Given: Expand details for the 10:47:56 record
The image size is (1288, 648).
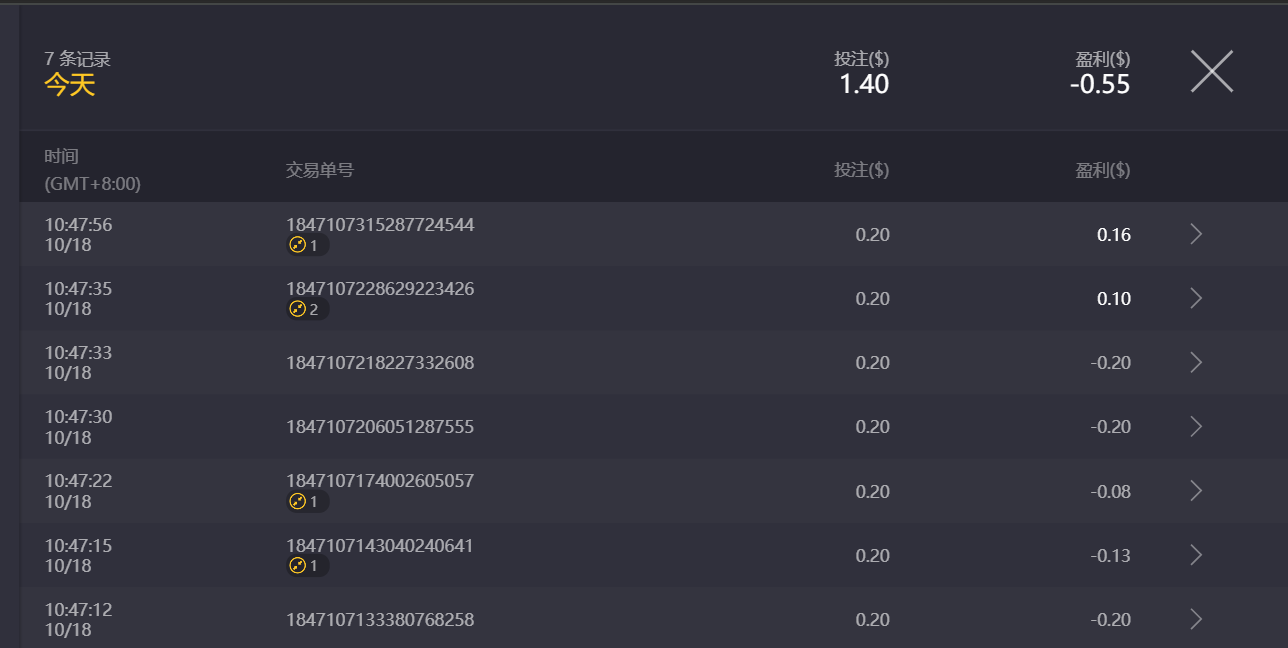Looking at the screenshot, I should click(1196, 234).
